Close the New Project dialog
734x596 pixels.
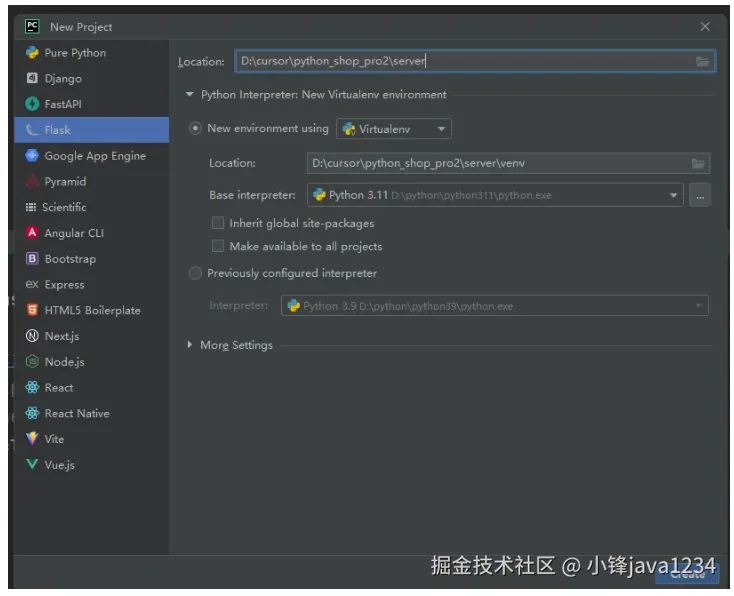coord(705,27)
